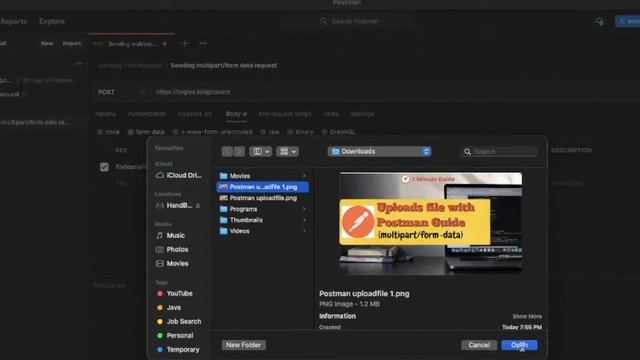Expand the Programs folder chevron
The image size is (640, 360).
point(304,209)
